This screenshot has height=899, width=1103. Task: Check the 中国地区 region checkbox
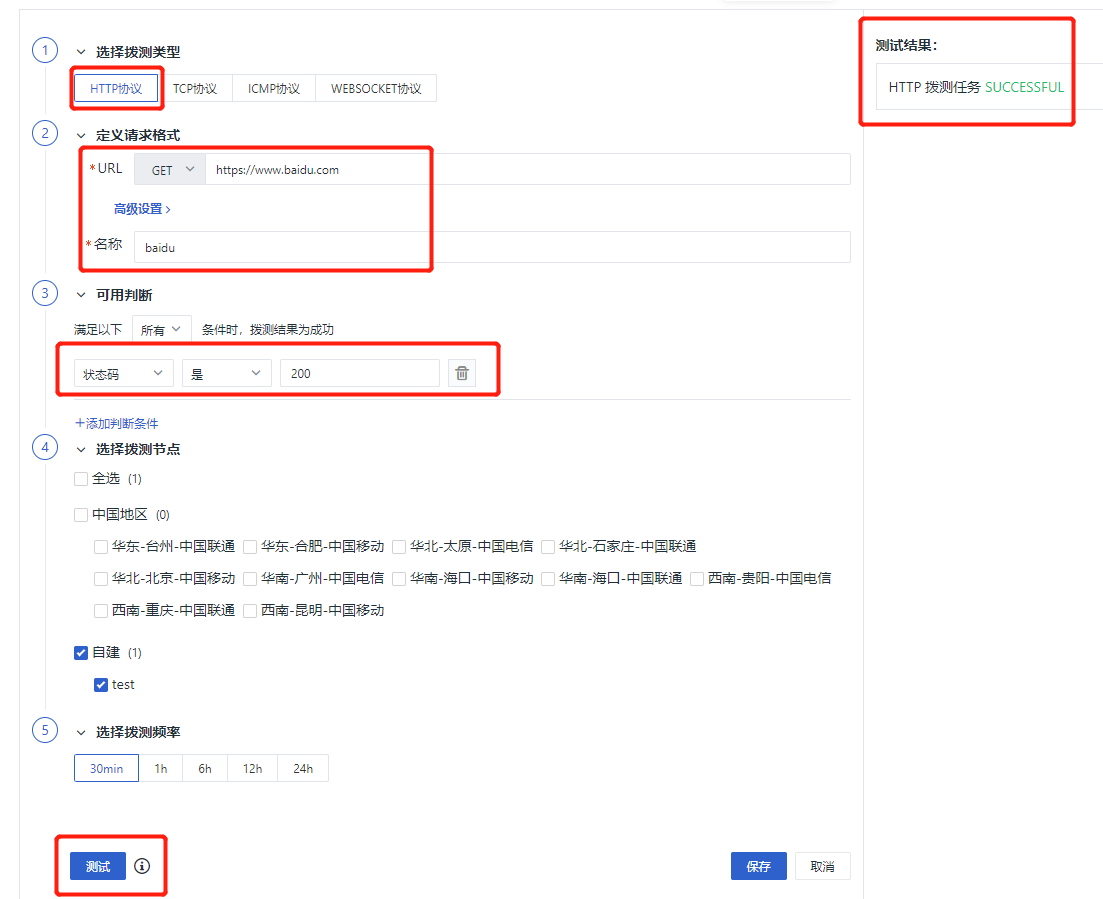click(81, 515)
